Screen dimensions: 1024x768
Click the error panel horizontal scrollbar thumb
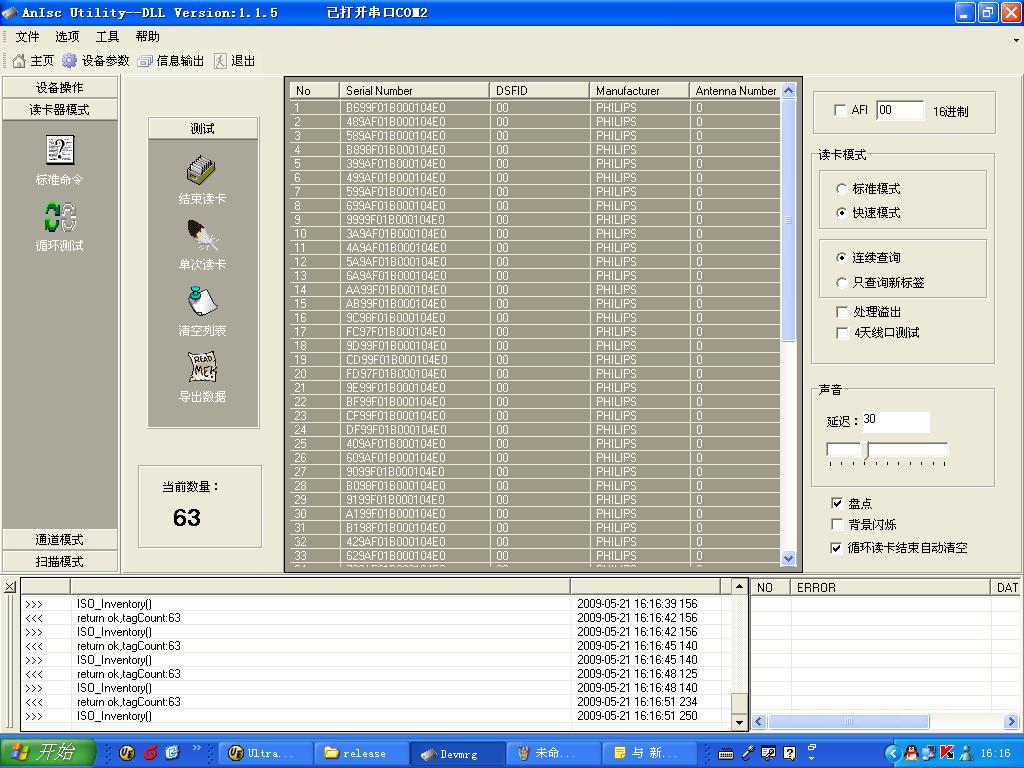tap(849, 722)
